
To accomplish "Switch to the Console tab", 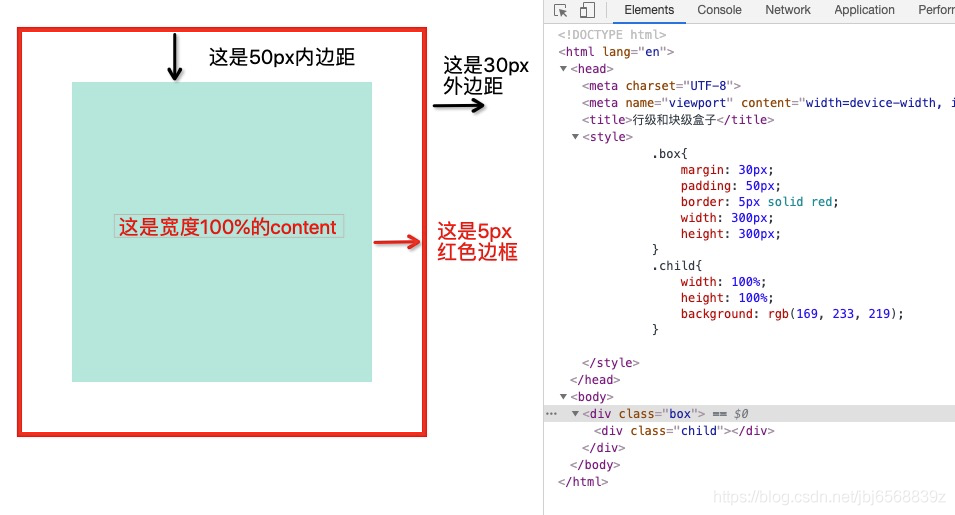I will [719, 10].
